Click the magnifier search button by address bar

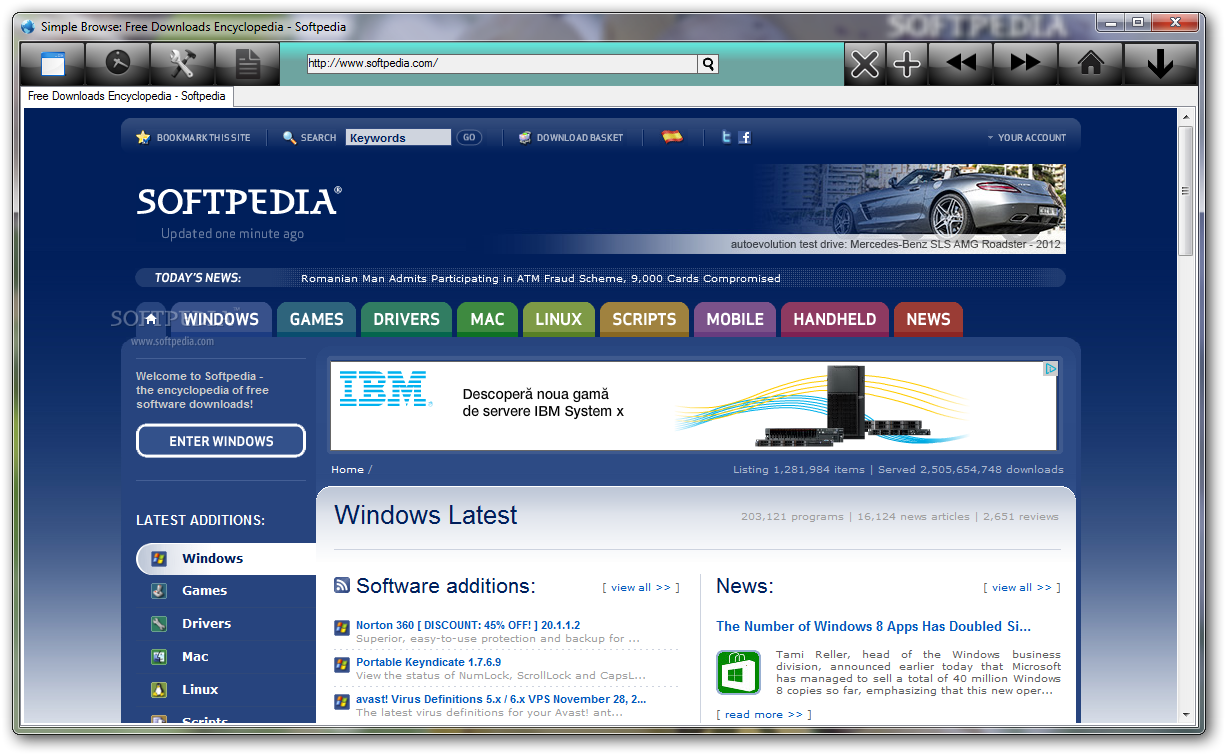[x=708, y=64]
